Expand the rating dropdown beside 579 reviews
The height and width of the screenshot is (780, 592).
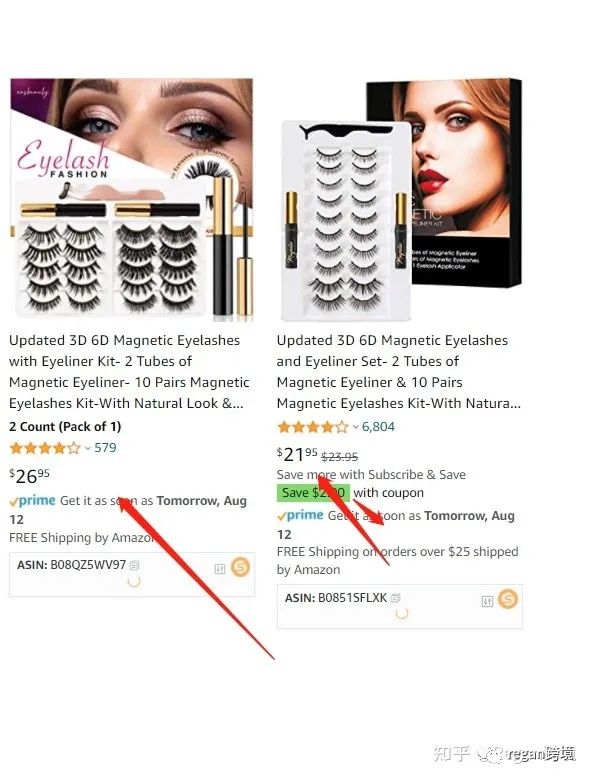coord(88,448)
